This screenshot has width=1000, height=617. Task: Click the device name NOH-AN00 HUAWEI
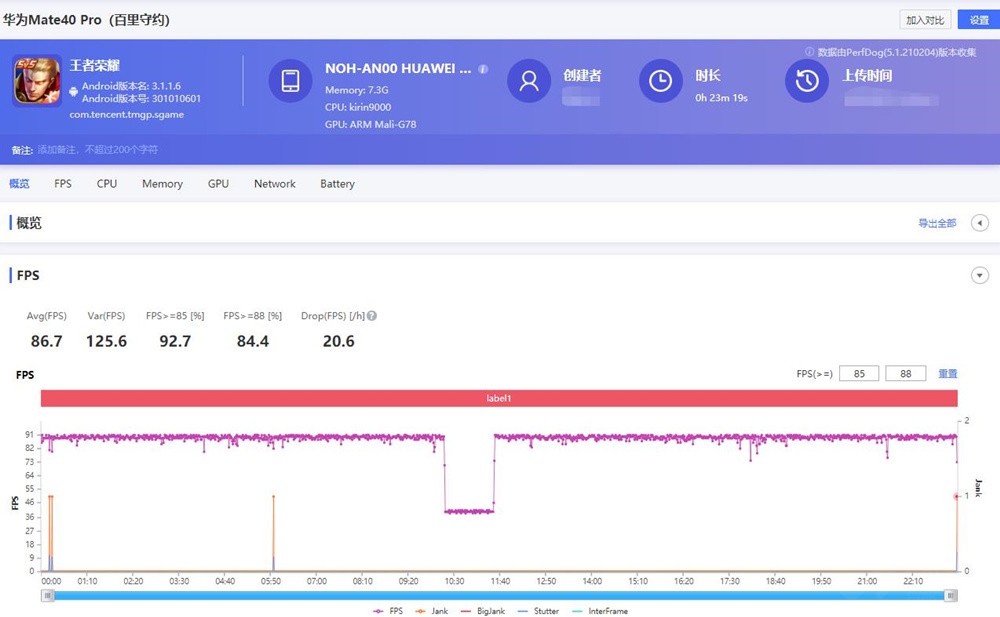[x=398, y=69]
